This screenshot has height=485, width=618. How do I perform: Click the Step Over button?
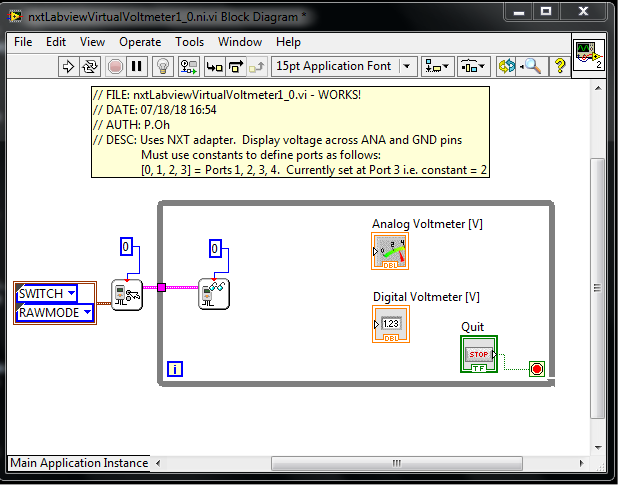coord(236,66)
